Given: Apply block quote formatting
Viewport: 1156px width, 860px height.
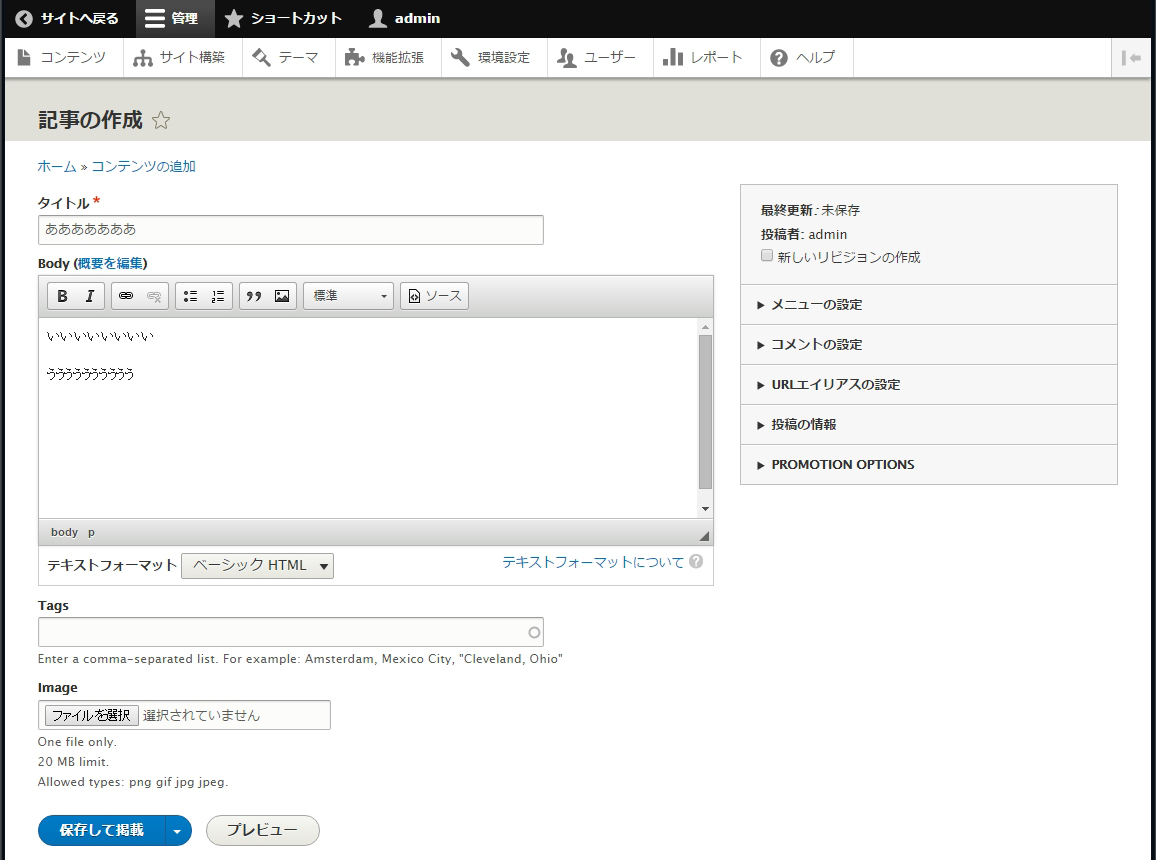Looking at the screenshot, I should click(254, 296).
